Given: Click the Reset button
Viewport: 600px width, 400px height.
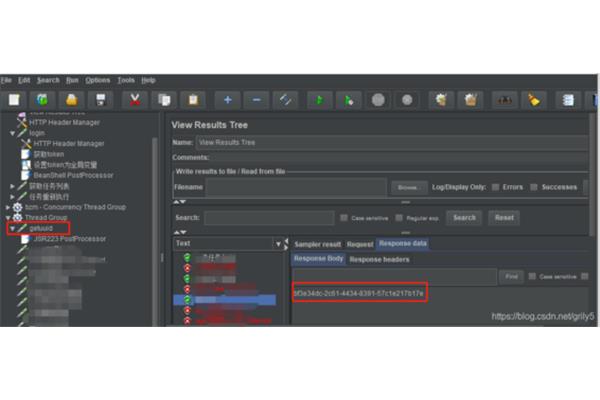Looking at the screenshot, I should click(504, 218).
